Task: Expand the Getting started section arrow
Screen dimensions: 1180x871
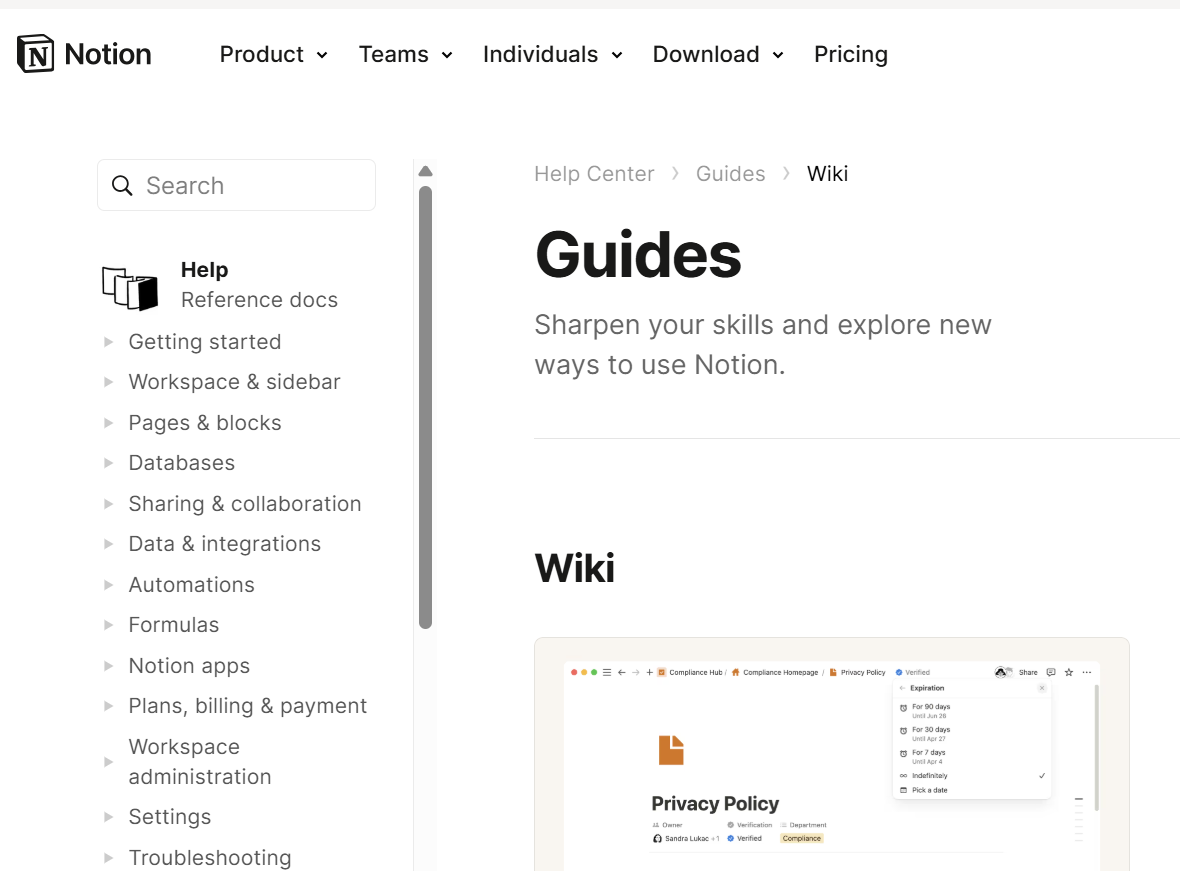Action: point(108,342)
